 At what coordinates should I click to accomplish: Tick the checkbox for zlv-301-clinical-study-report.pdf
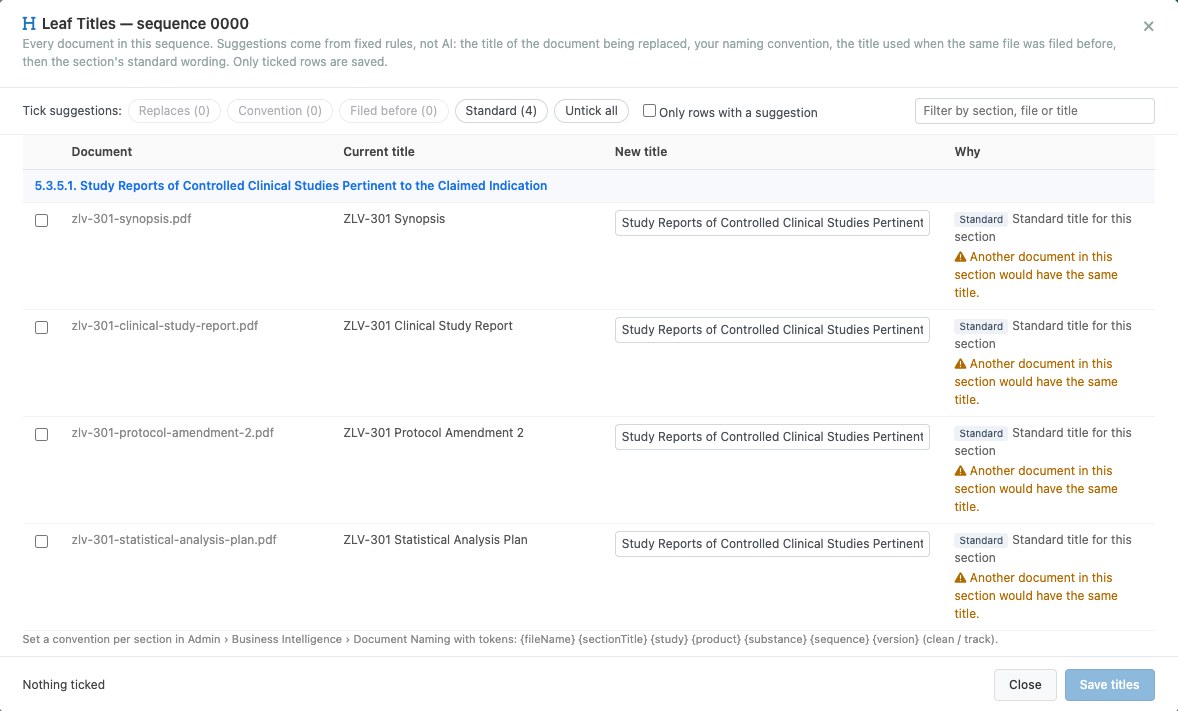click(x=41, y=328)
